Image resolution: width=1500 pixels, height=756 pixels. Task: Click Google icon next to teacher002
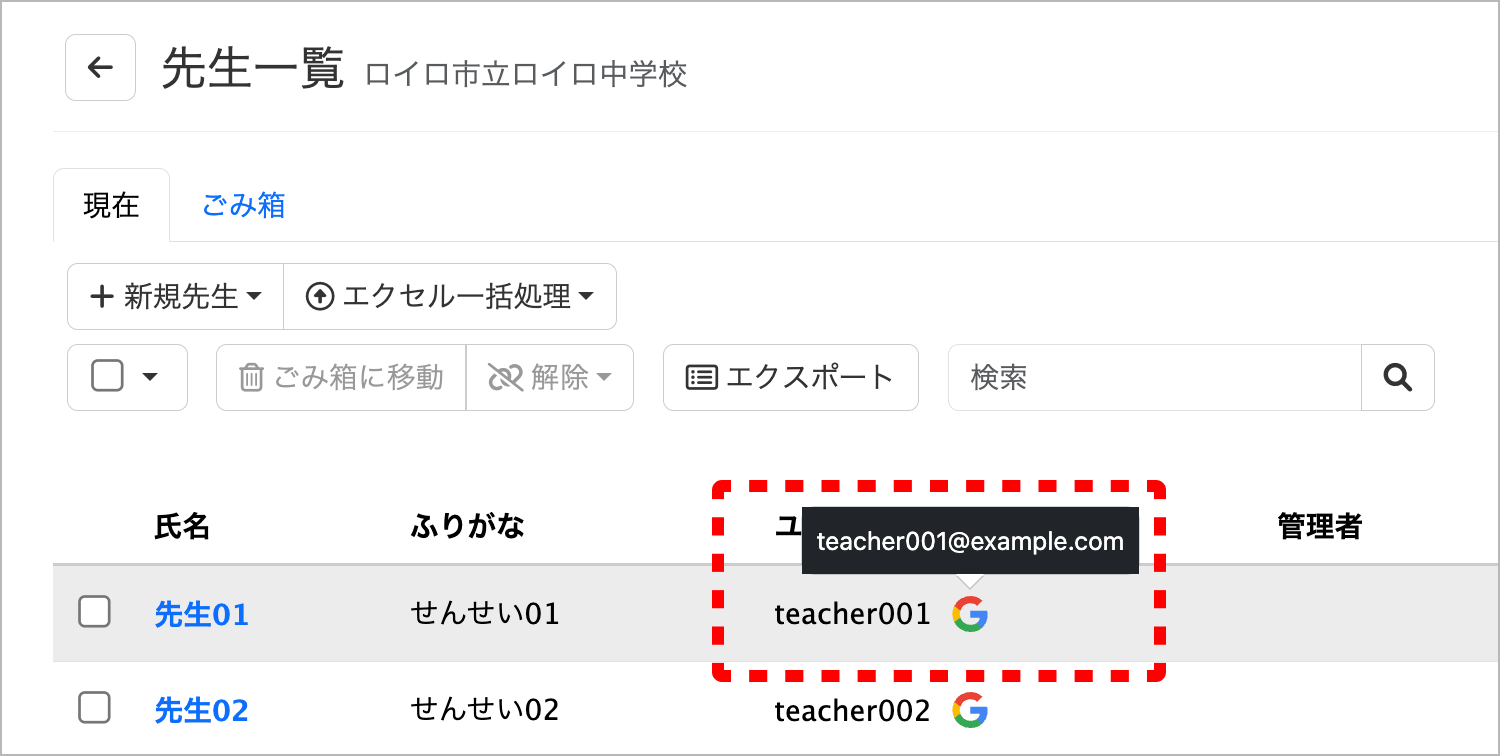pos(970,710)
